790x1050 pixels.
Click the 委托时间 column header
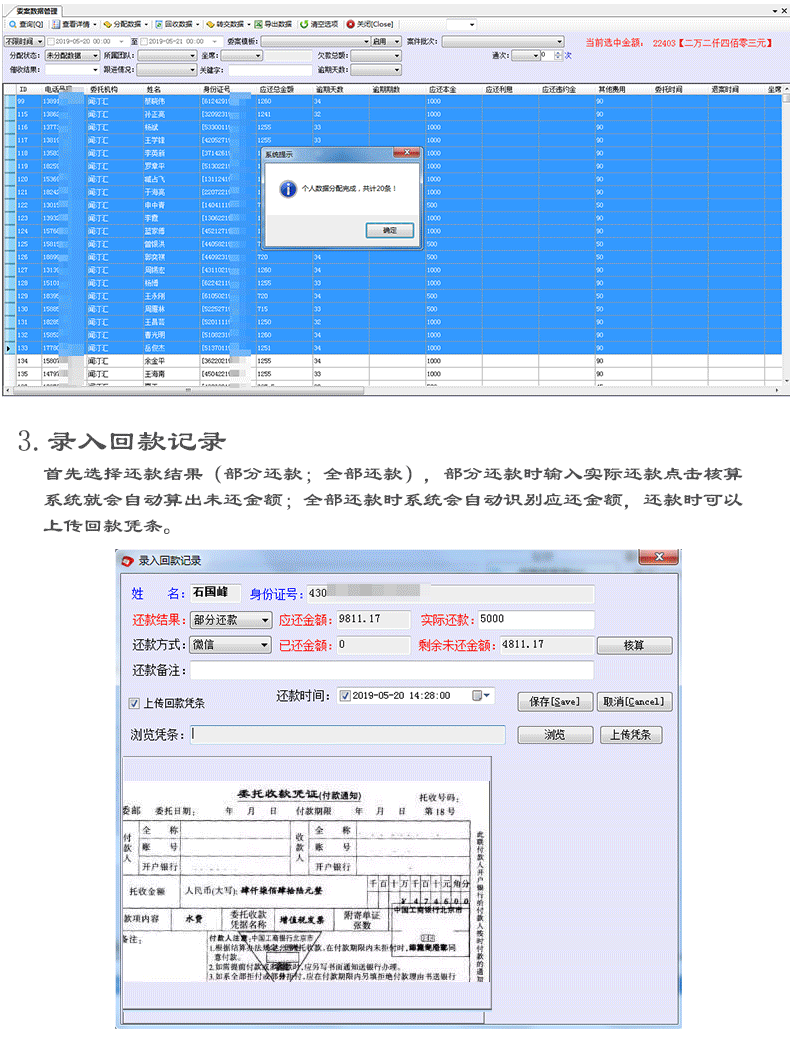click(x=679, y=89)
